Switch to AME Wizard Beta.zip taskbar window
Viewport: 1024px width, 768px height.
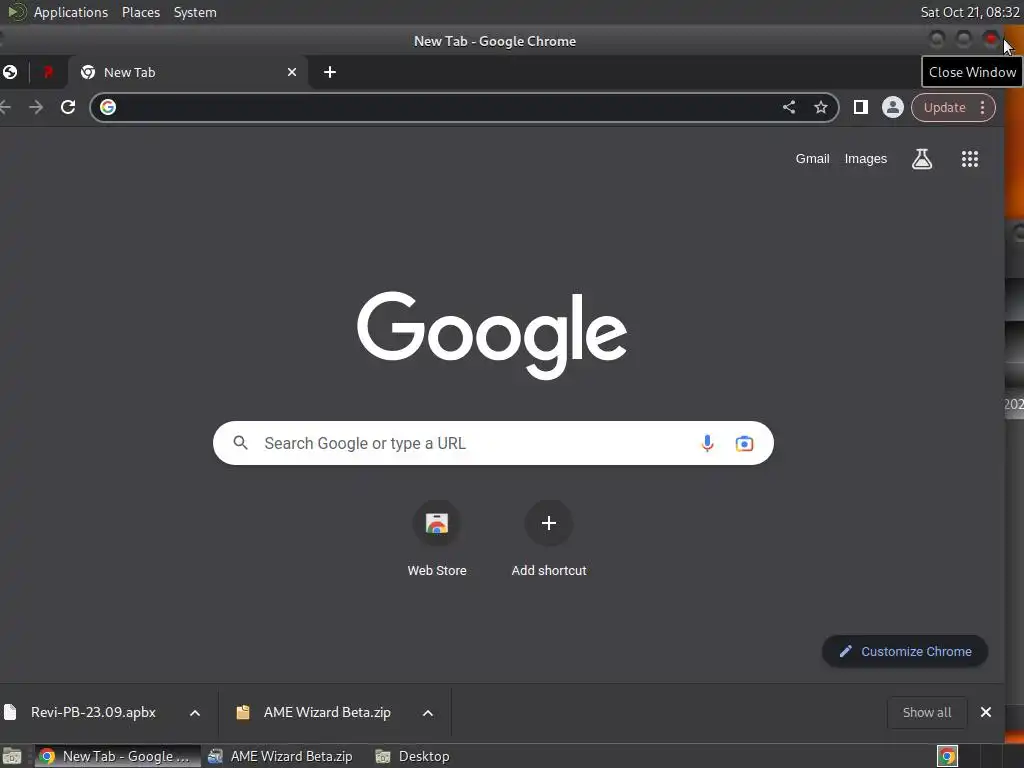point(281,756)
